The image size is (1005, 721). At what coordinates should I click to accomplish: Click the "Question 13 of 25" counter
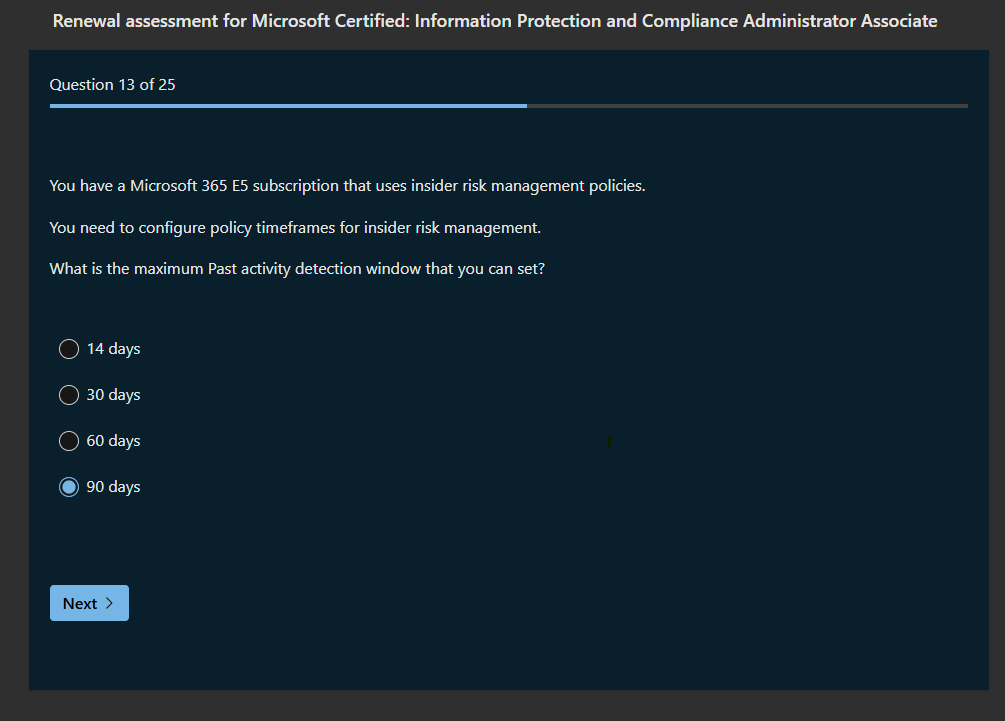tap(112, 85)
